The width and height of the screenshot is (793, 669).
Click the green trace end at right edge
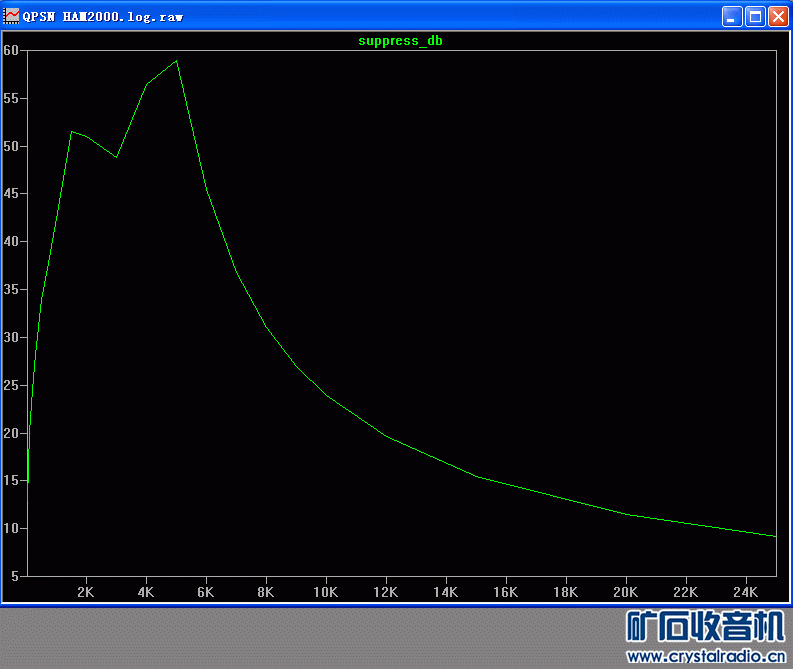pyautogui.click(x=774, y=536)
